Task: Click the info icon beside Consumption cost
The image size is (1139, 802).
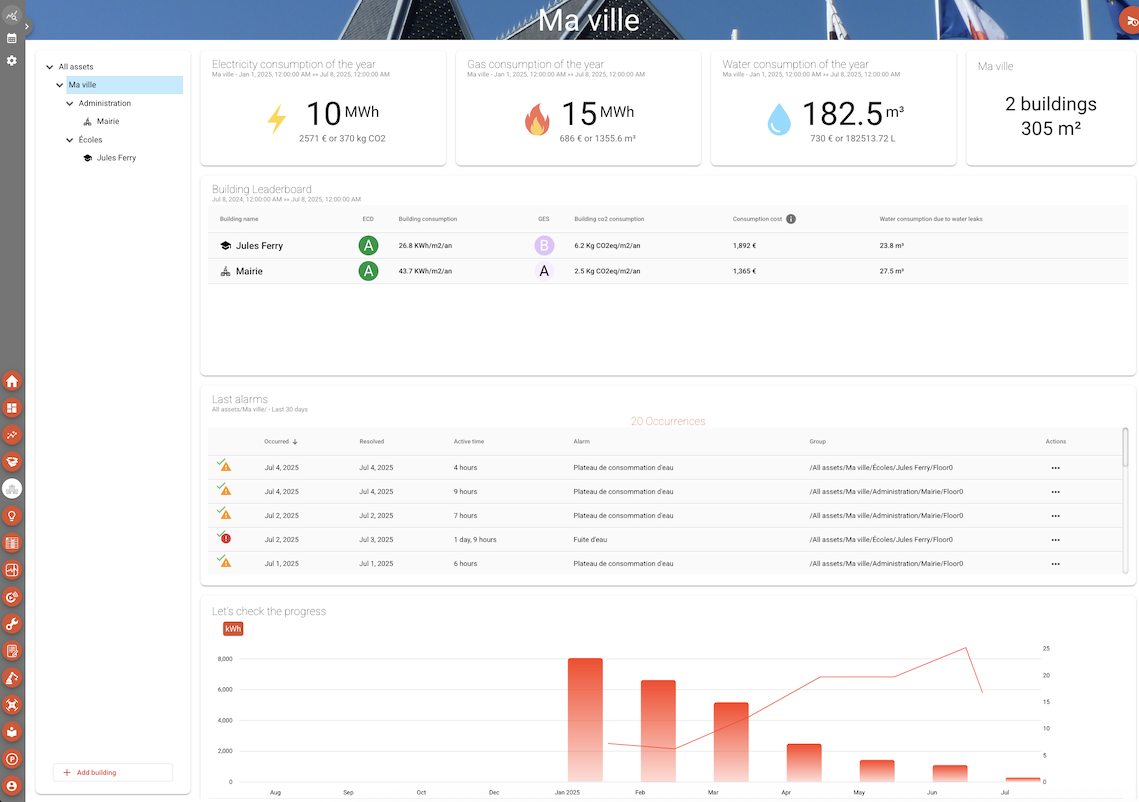Action: [x=791, y=219]
